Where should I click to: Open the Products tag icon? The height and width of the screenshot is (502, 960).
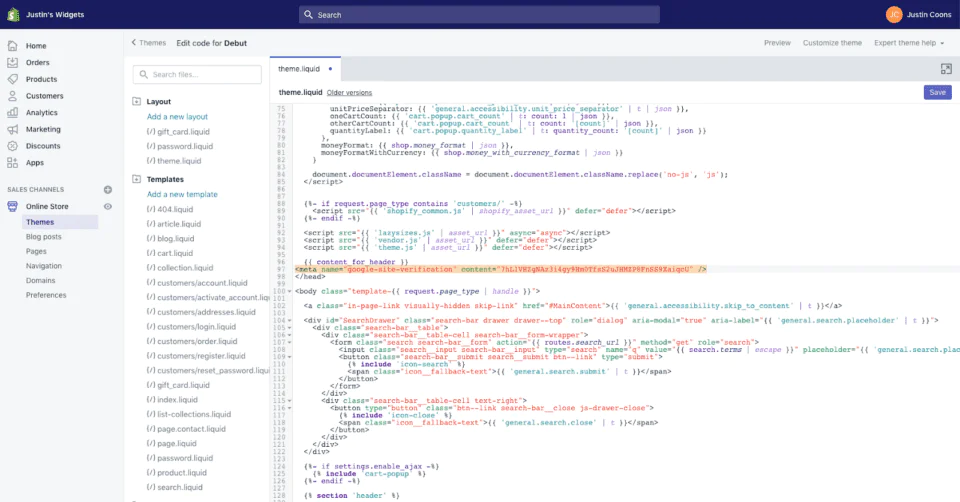12,79
